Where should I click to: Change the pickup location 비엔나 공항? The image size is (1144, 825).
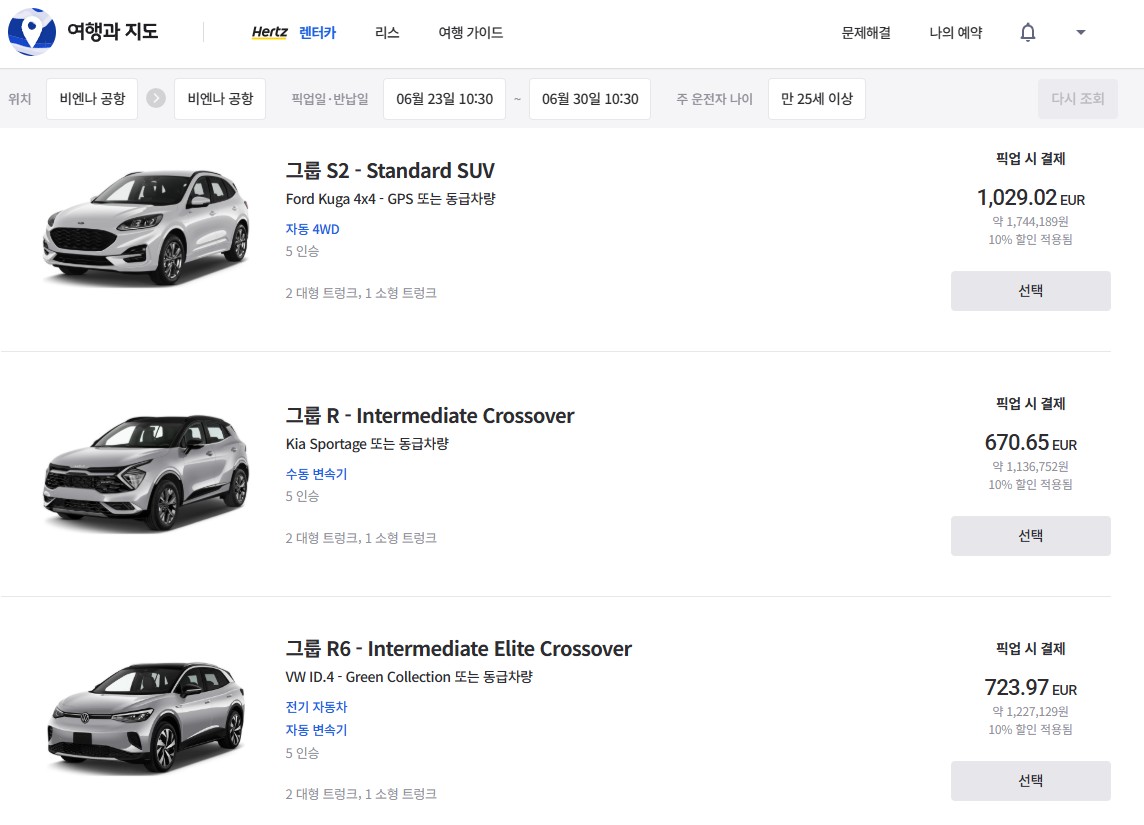(x=92, y=99)
